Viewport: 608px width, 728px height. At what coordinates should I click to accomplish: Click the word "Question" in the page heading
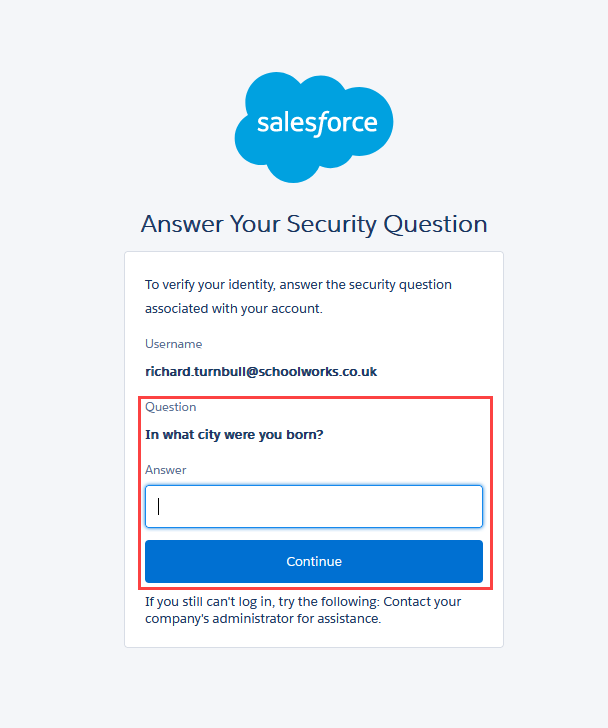point(437,223)
